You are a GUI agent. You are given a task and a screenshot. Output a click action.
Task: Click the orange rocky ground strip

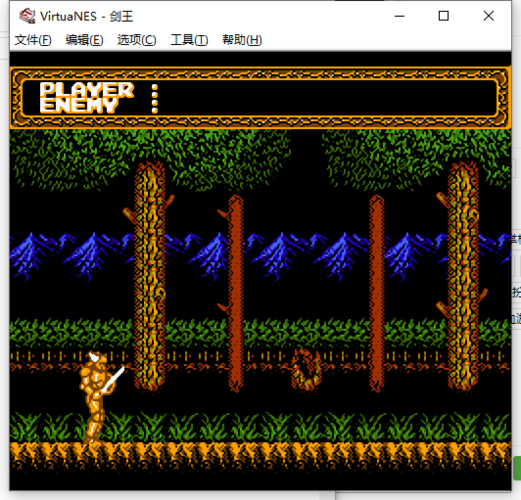(260, 455)
